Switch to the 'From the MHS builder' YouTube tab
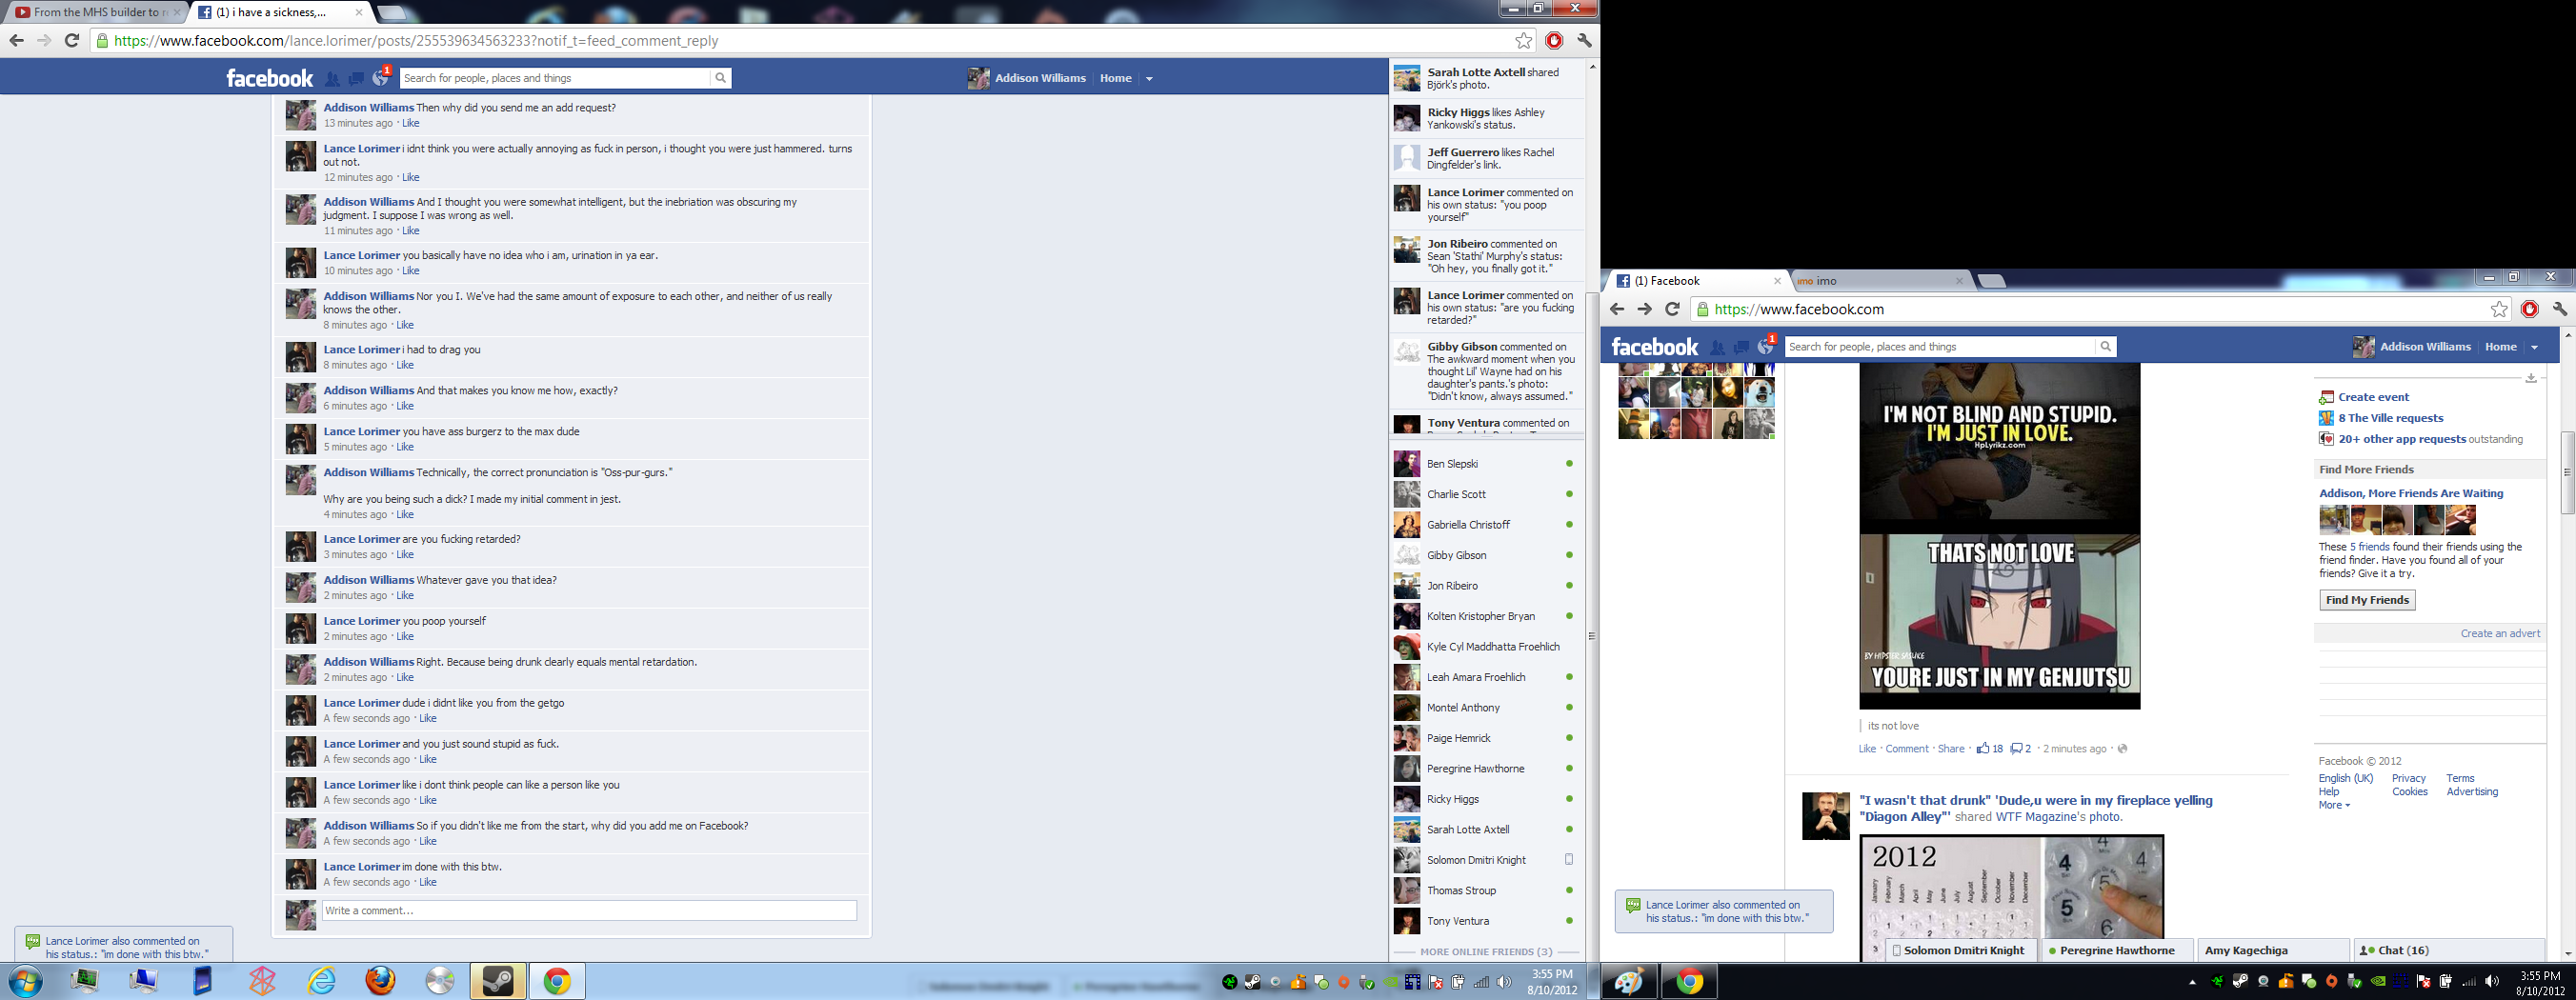2576x1000 pixels. (x=98, y=12)
